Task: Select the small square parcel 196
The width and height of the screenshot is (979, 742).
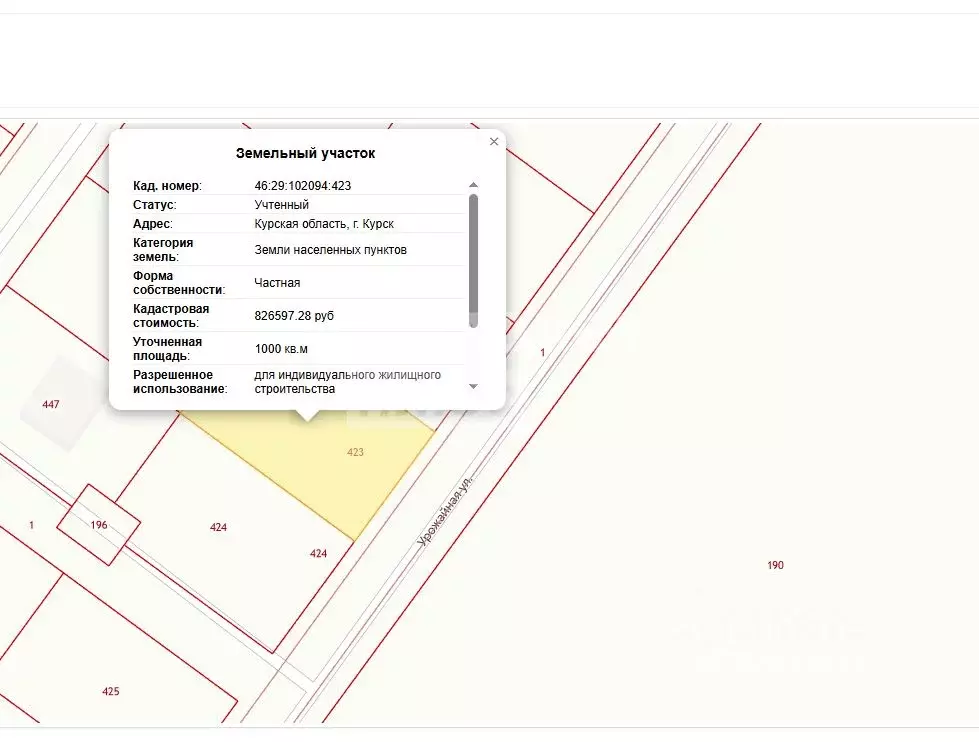Action: (x=99, y=525)
